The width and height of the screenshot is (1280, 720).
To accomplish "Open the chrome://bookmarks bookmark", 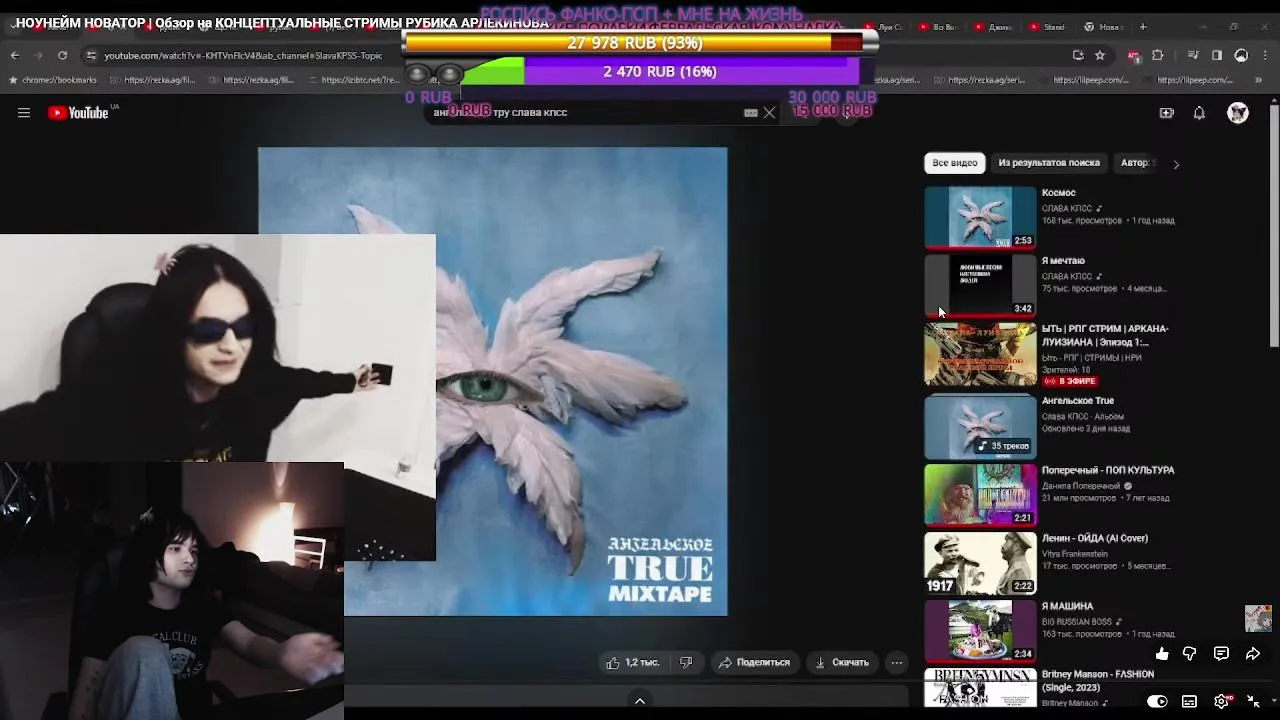I will (53, 80).
